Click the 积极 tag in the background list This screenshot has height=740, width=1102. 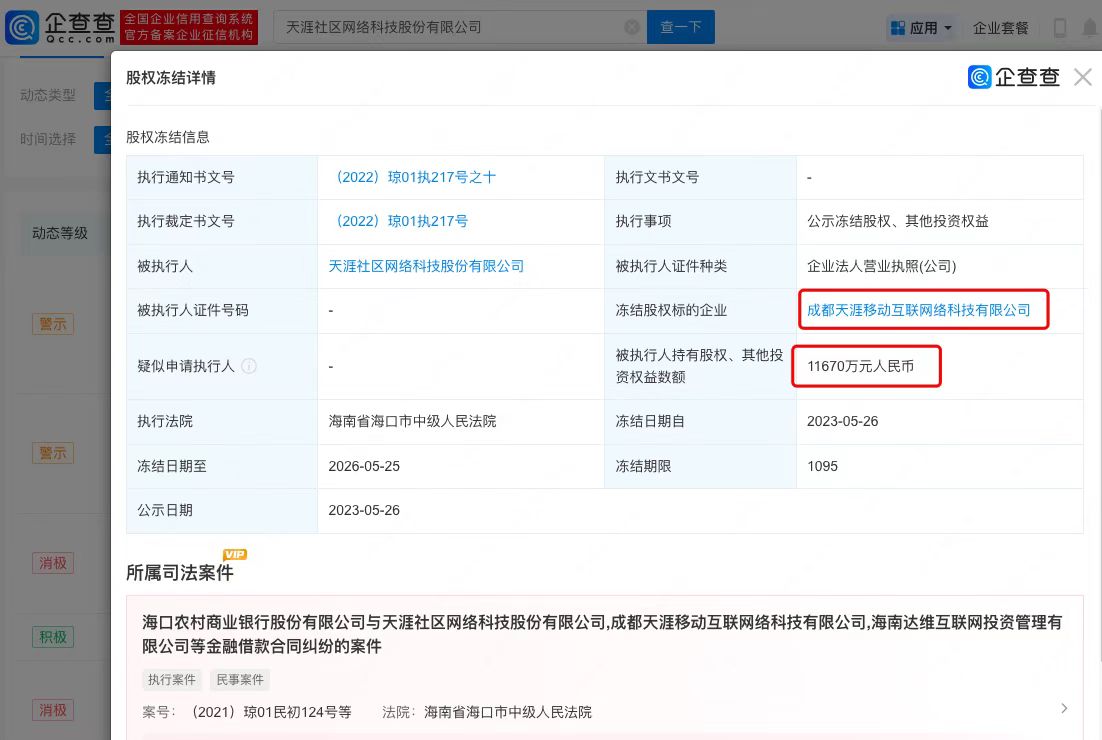click(x=53, y=637)
